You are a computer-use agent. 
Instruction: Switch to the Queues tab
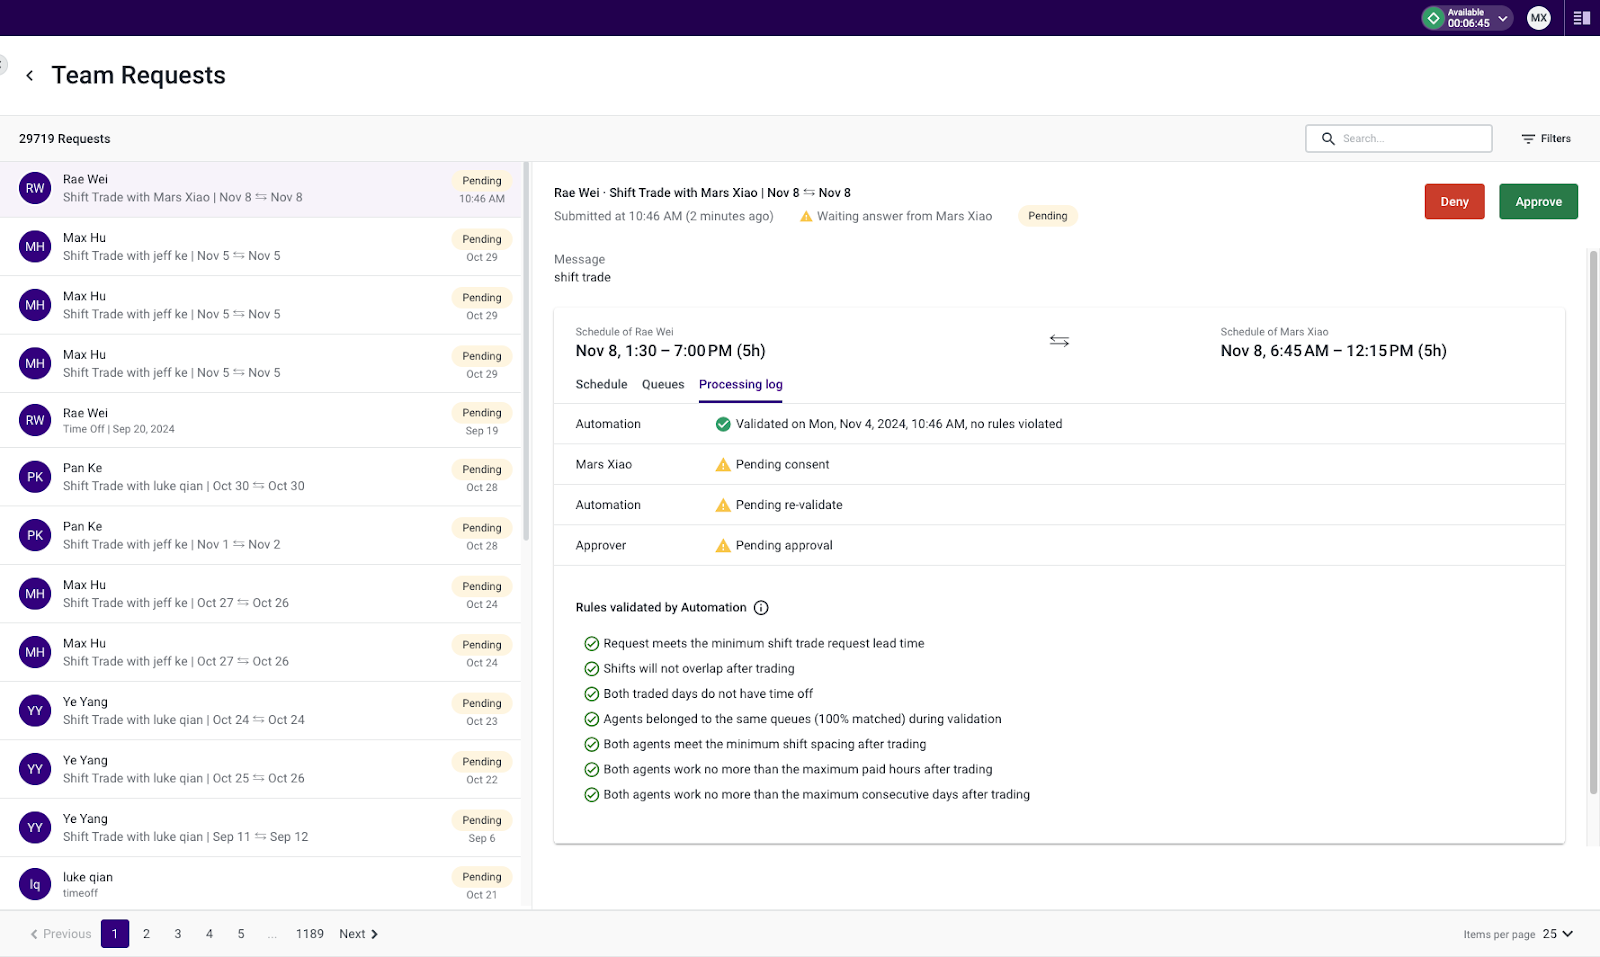point(663,384)
